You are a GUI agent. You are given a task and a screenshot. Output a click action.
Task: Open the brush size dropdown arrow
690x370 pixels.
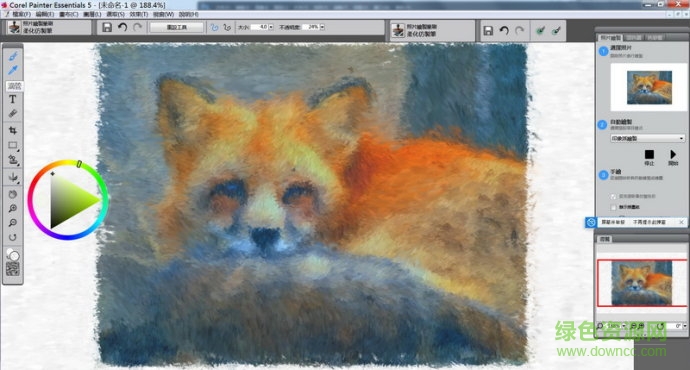pos(271,27)
